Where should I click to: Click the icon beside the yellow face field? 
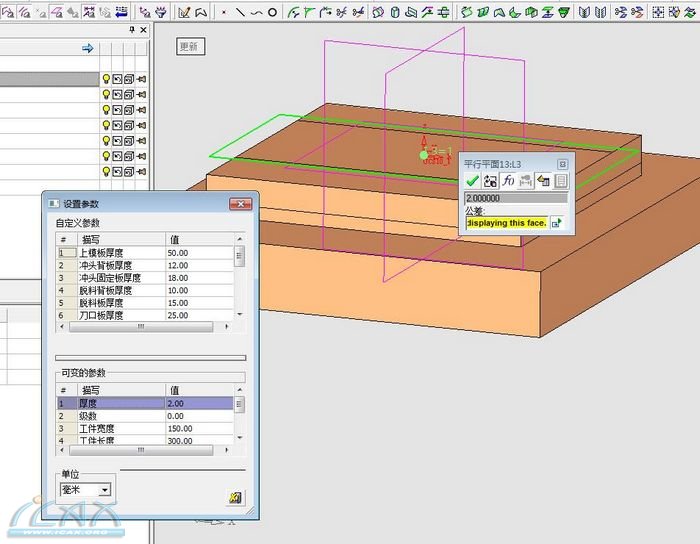click(x=557, y=222)
